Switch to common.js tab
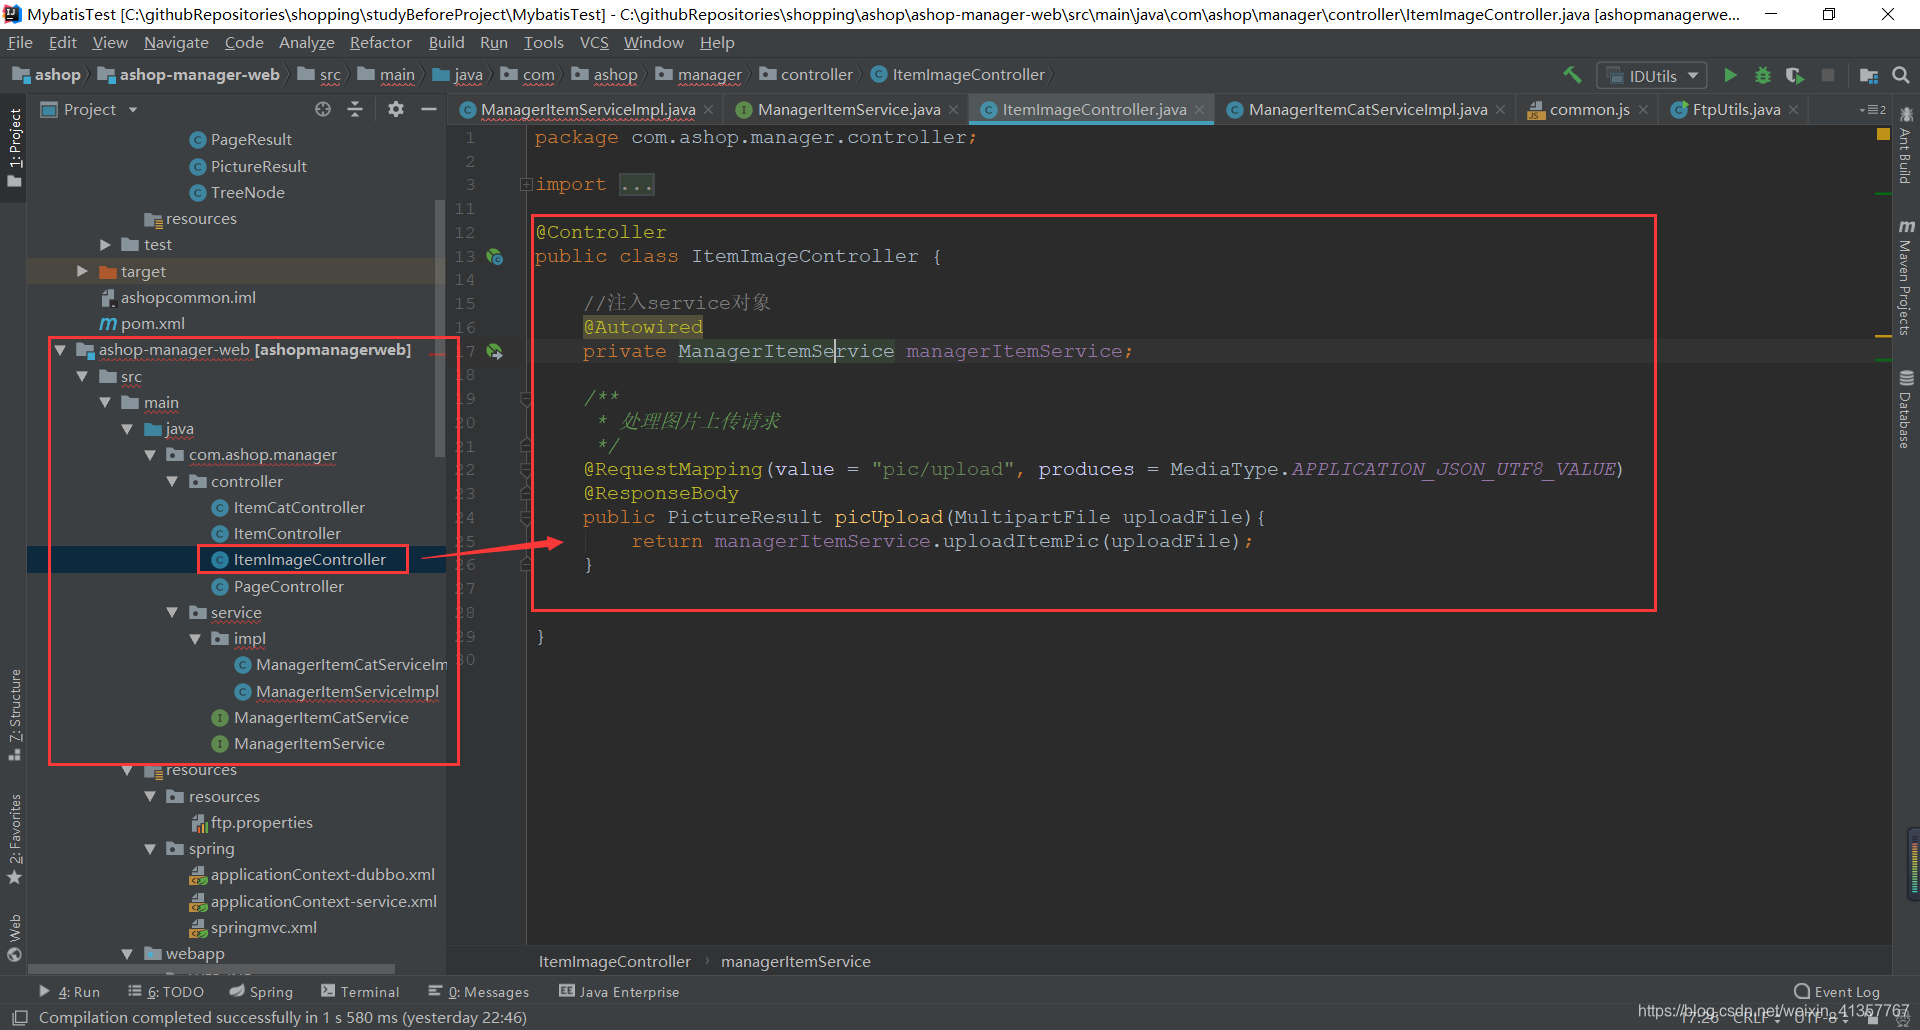1920x1030 pixels. tap(1588, 110)
